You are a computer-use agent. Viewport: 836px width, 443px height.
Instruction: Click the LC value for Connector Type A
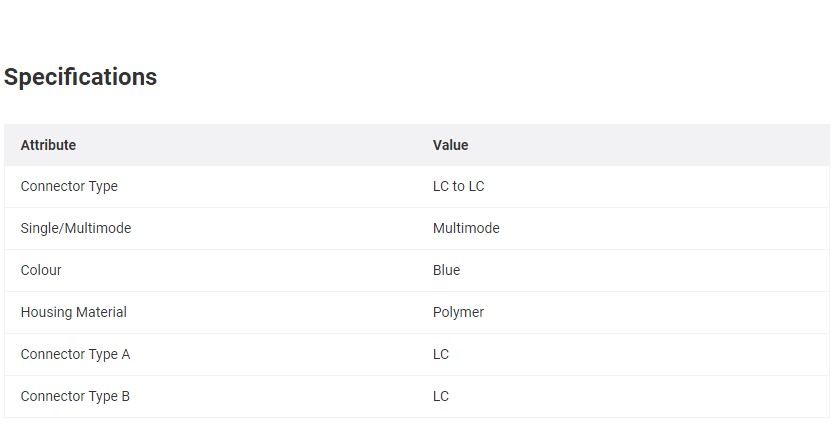pos(441,354)
